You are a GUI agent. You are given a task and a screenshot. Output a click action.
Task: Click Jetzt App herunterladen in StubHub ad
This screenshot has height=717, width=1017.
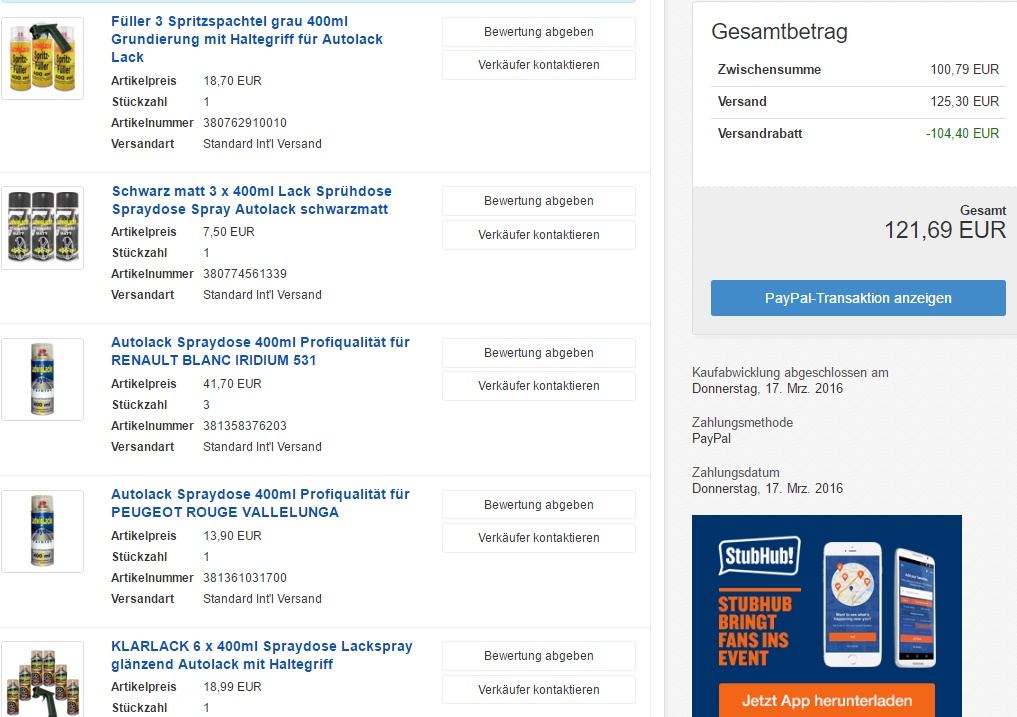pyautogui.click(x=826, y=701)
